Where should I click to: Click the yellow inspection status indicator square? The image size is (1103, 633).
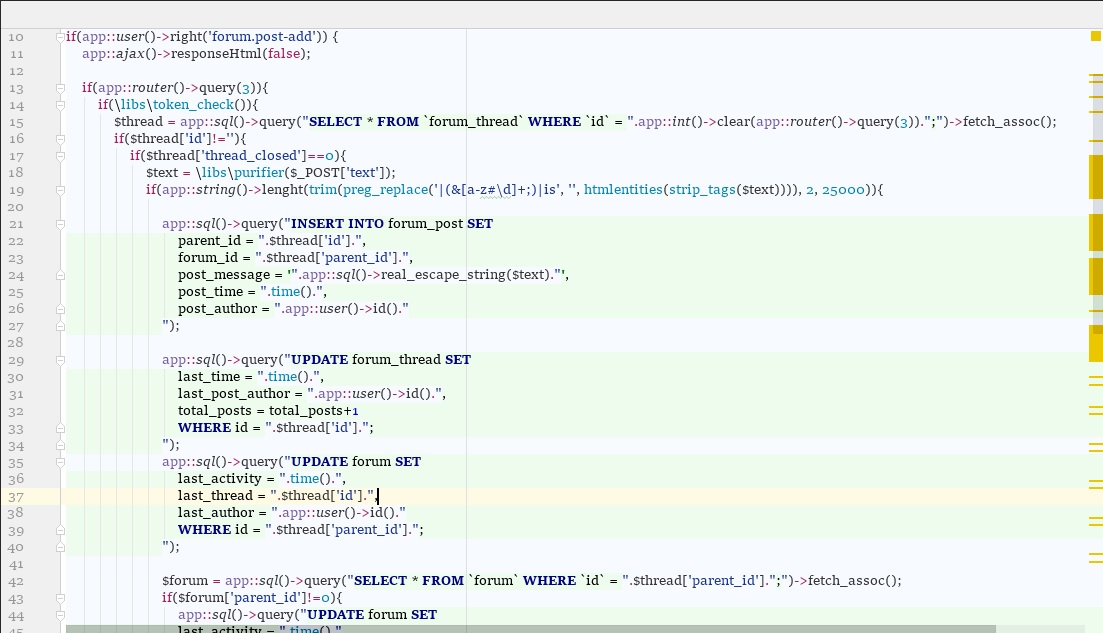[1095, 36]
